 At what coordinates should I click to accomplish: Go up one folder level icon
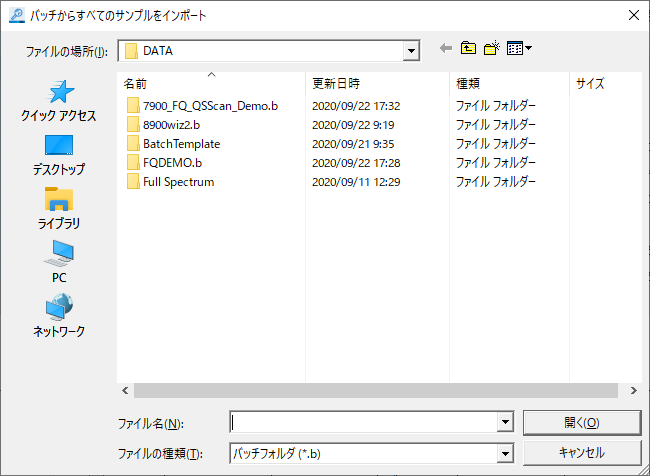click(468, 49)
